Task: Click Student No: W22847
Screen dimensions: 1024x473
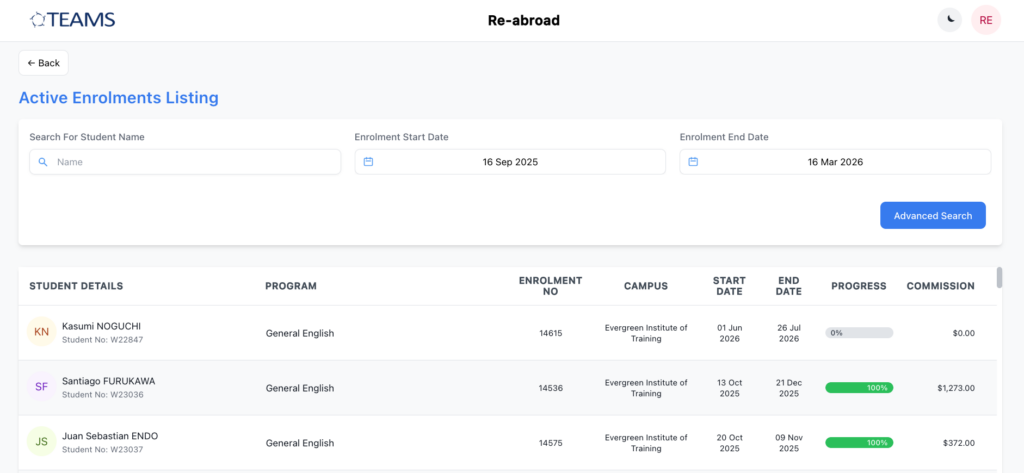Action: (103, 340)
